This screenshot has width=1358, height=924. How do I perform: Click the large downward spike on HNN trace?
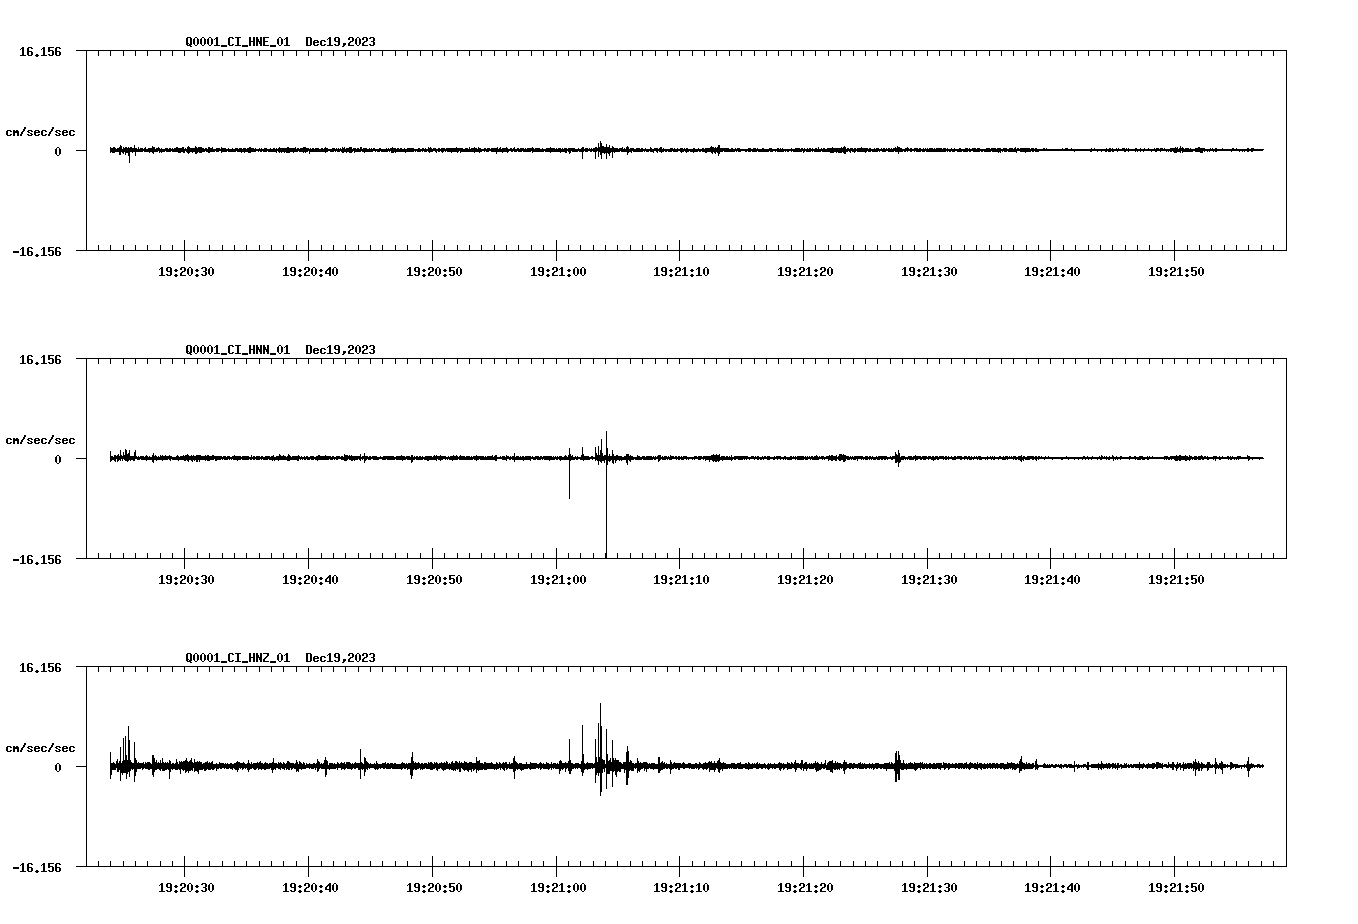pyautogui.click(x=606, y=505)
